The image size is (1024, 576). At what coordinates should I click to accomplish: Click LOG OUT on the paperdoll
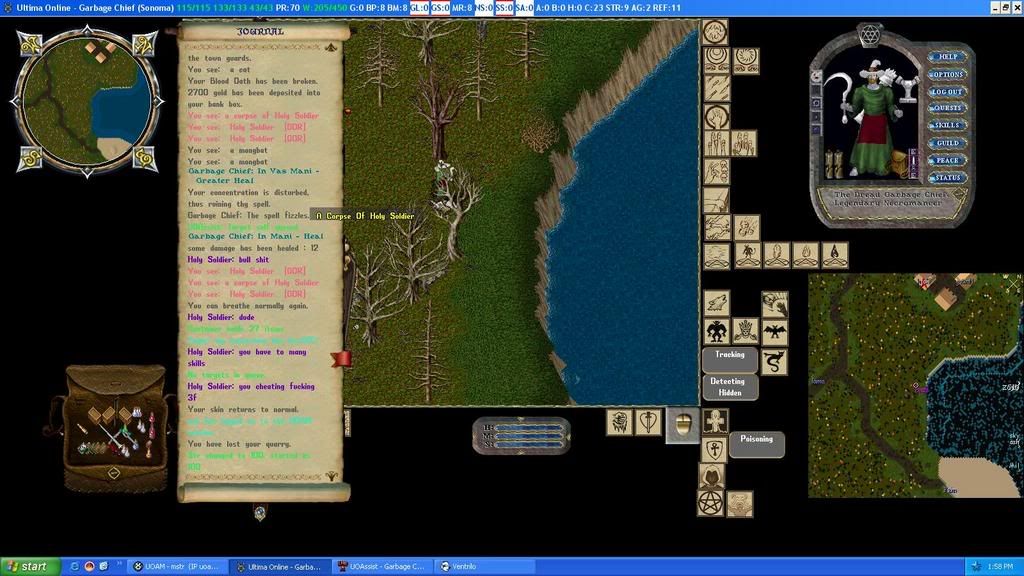point(947,91)
